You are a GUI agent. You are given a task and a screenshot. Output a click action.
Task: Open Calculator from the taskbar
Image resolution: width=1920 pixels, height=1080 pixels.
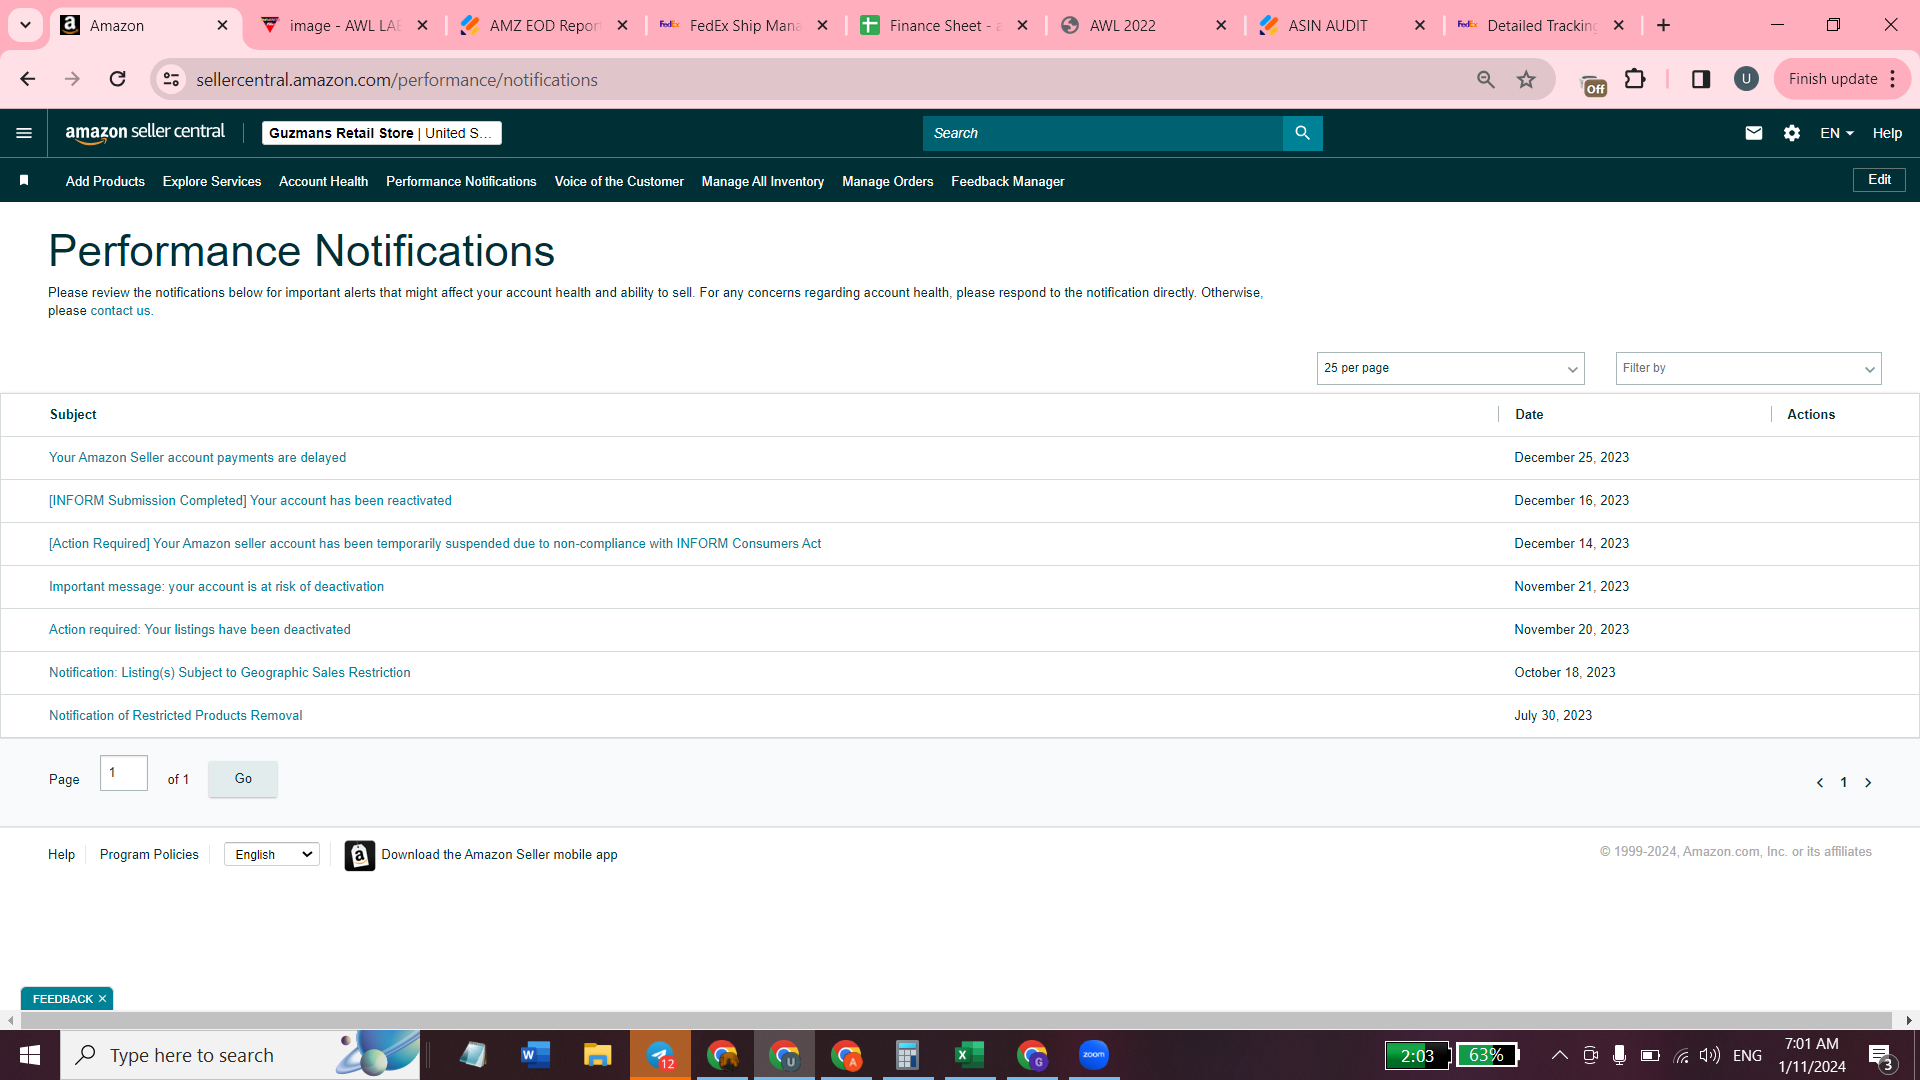[907, 1055]
